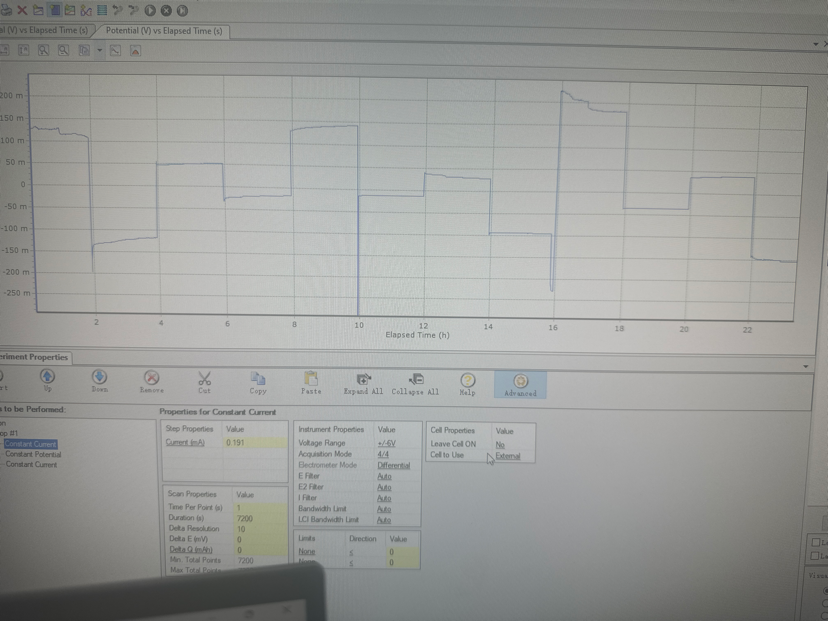This screenshot has width=828, height=621.
Task: Click the new graph window icon
Action: [x=39, y=10]
